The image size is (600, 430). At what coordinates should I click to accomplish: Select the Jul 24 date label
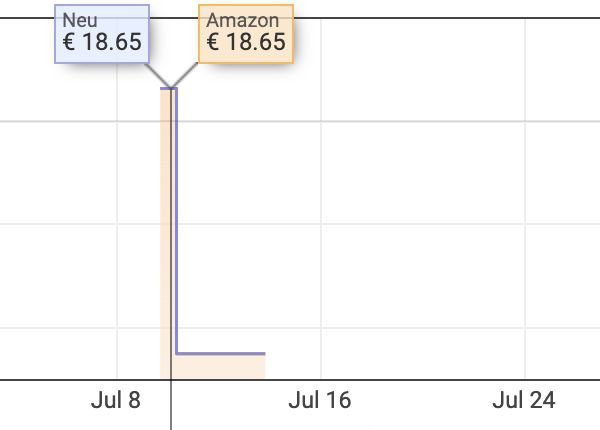523,400
